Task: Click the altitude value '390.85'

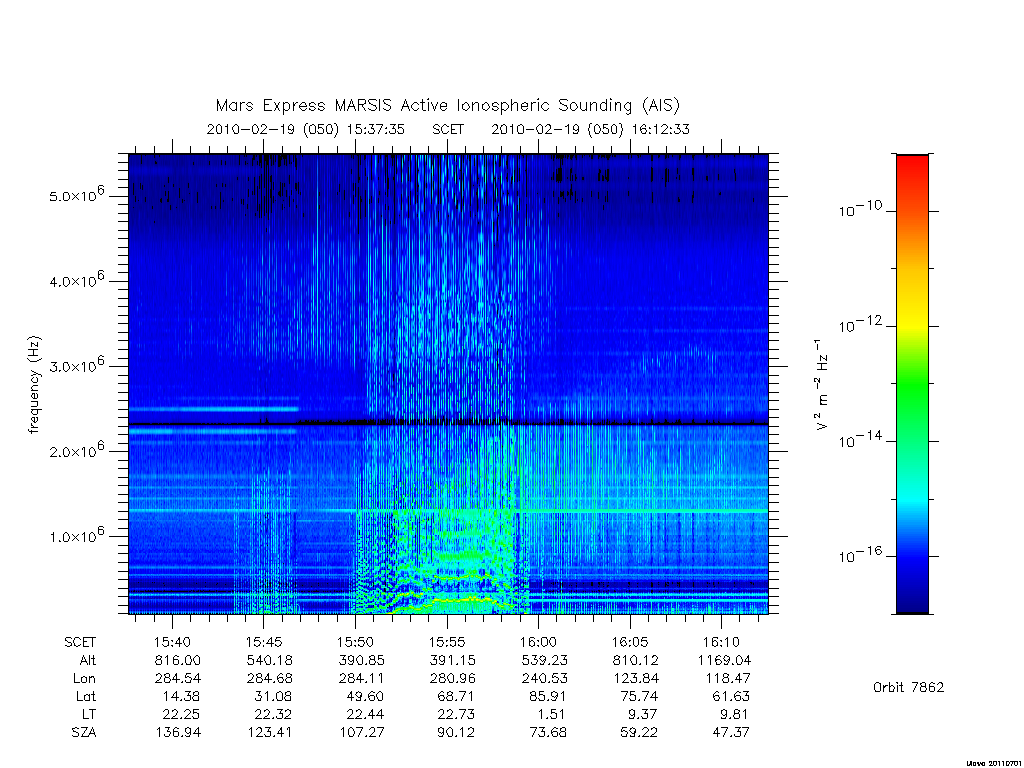Action: (361, 661)
